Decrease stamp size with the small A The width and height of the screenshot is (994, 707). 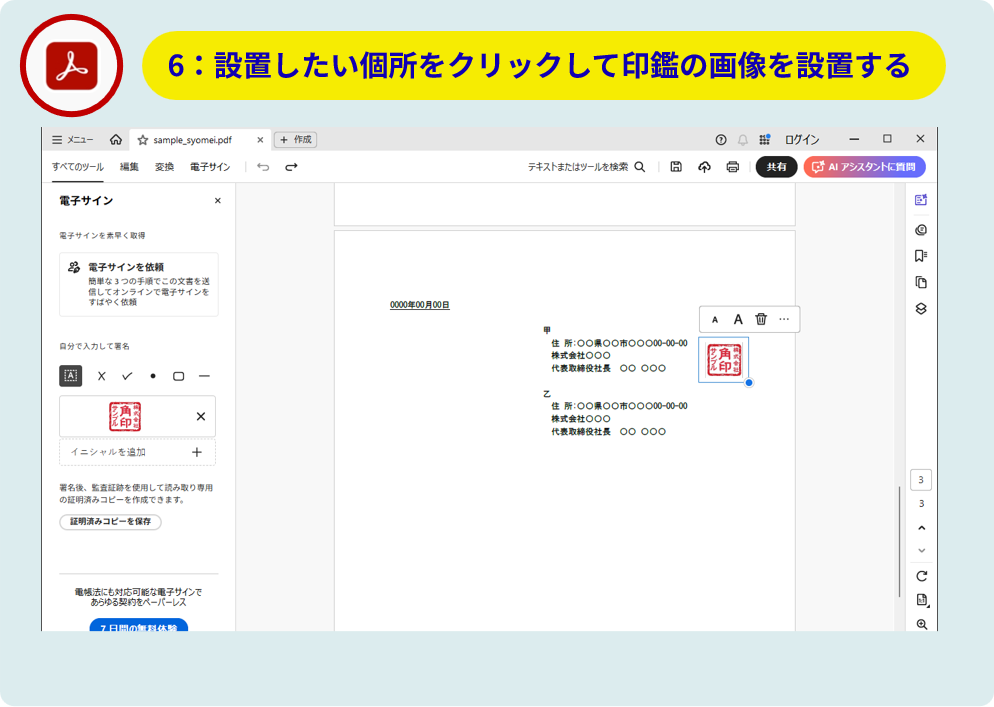(x=715, y=320)
